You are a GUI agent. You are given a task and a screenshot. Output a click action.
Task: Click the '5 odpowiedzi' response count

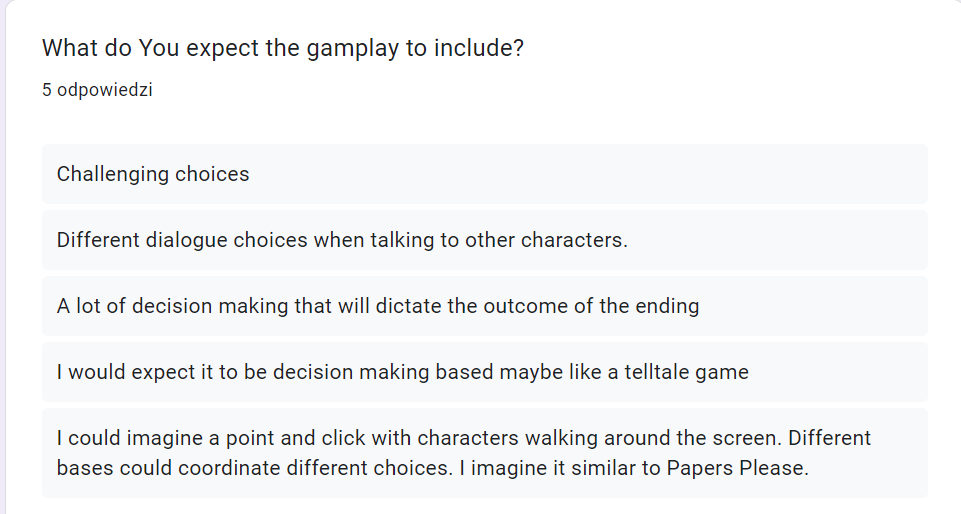[97, 89]
